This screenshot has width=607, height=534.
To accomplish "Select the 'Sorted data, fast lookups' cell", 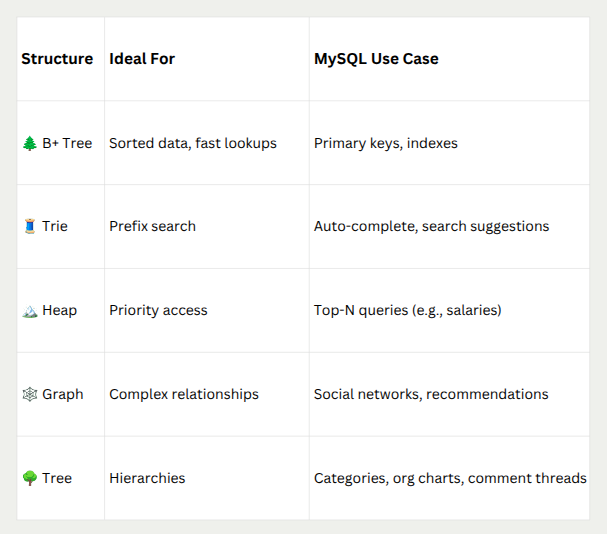I will click(193, 143).
